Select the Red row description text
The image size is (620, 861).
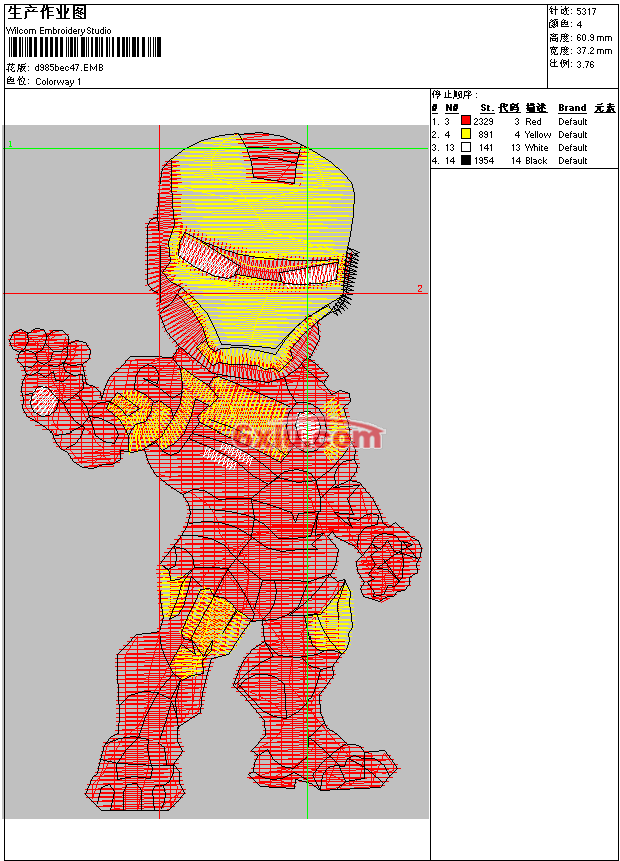(533, 121)
